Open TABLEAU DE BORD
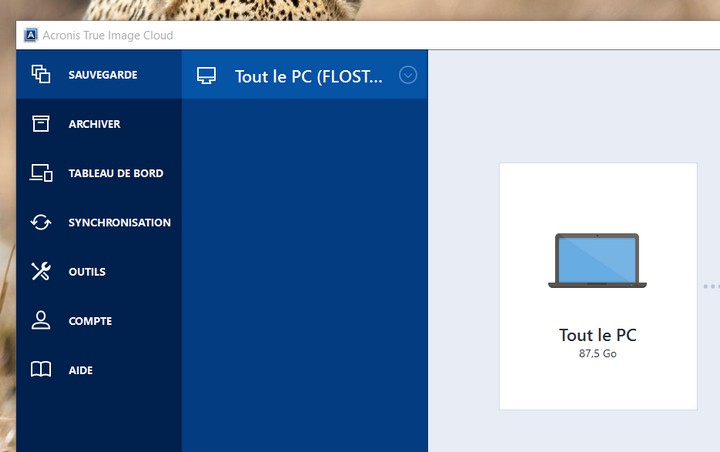 [99, 173]
